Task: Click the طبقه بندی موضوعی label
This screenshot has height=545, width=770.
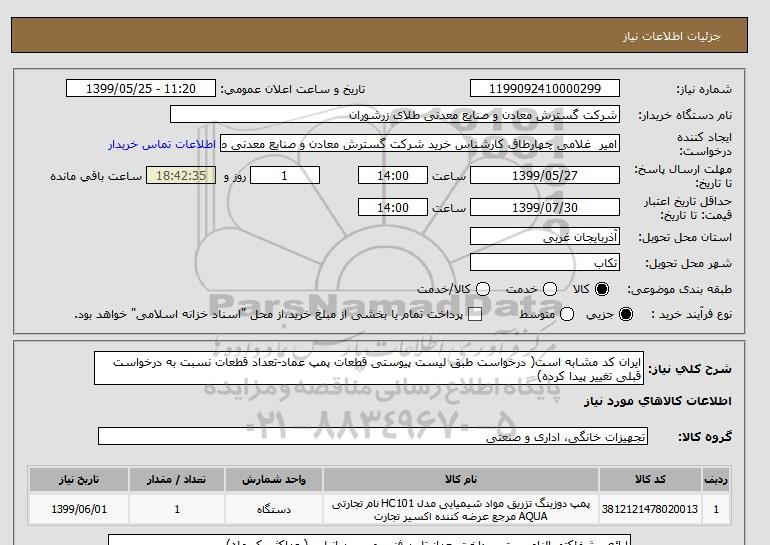Action: coord(679,290)
